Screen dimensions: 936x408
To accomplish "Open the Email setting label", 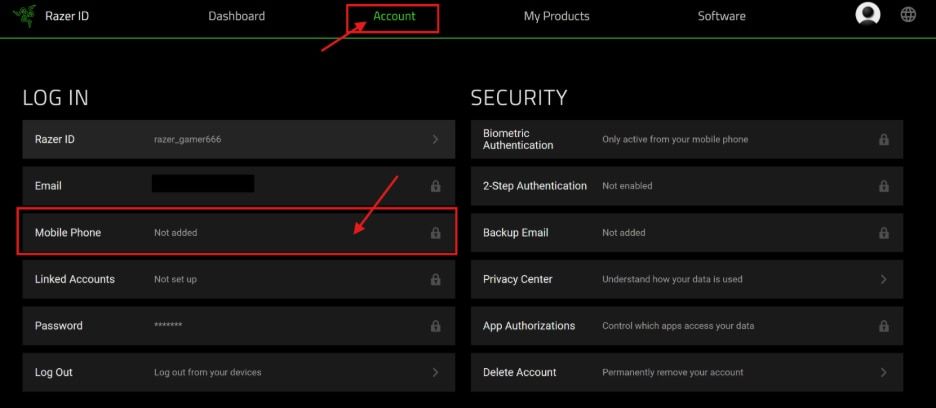I will 48,186.
